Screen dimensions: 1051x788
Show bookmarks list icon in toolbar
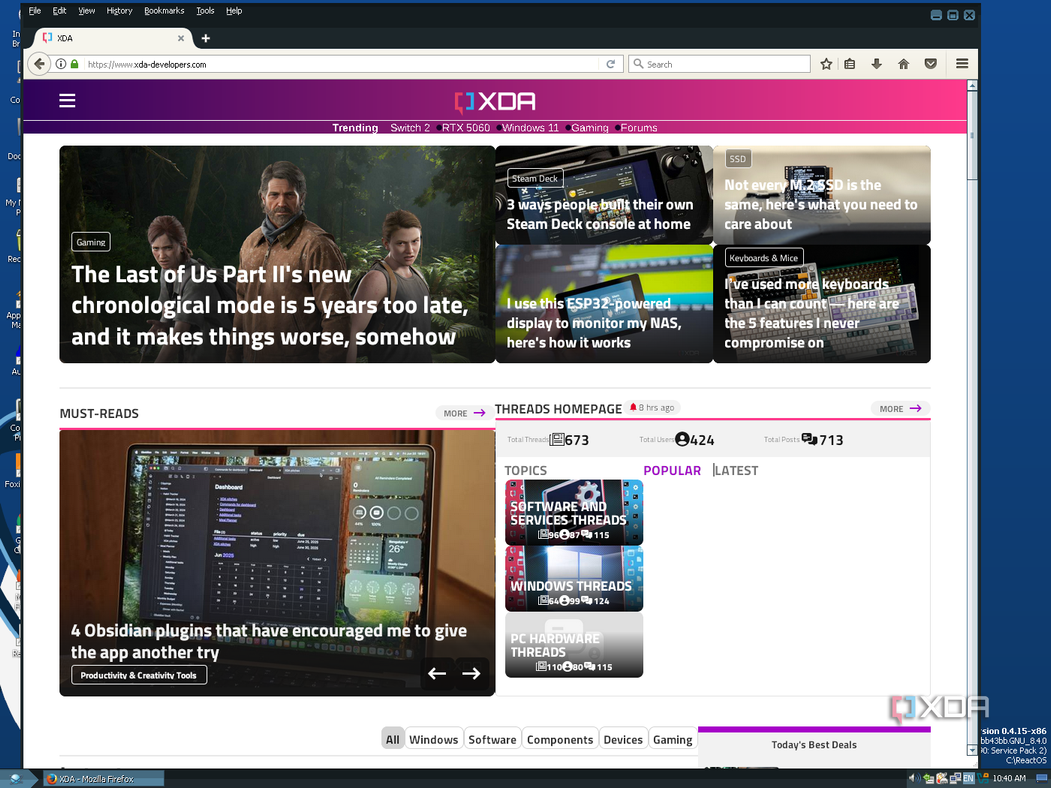point(850,64)
